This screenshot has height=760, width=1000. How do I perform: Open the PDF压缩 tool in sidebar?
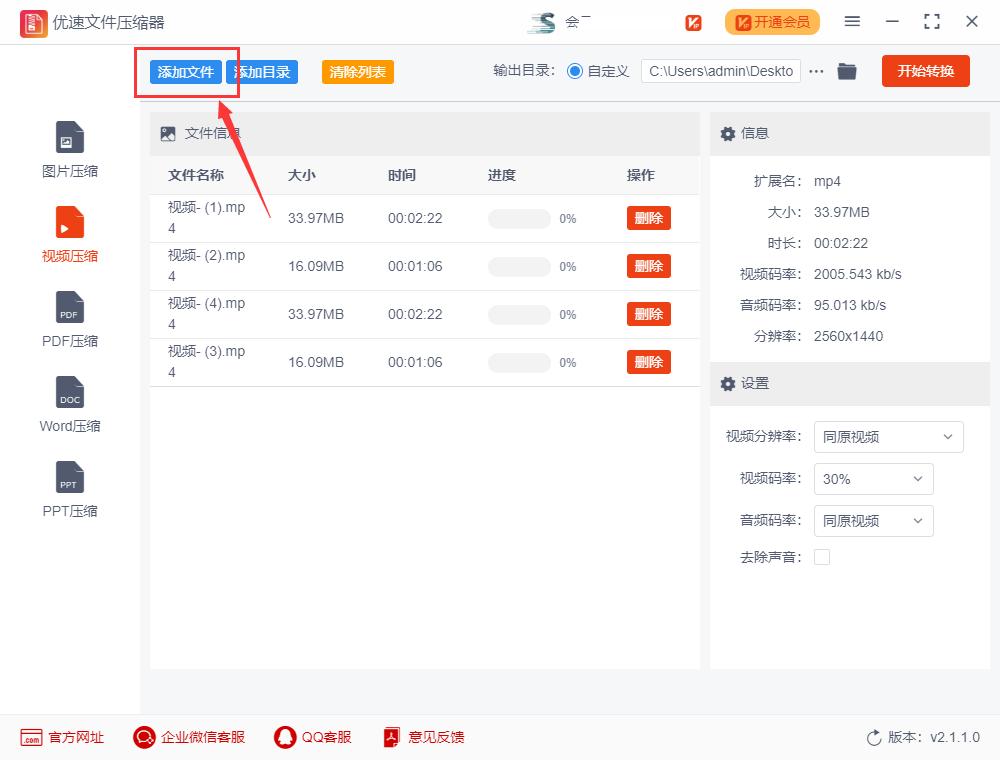(x=68, y=318)
